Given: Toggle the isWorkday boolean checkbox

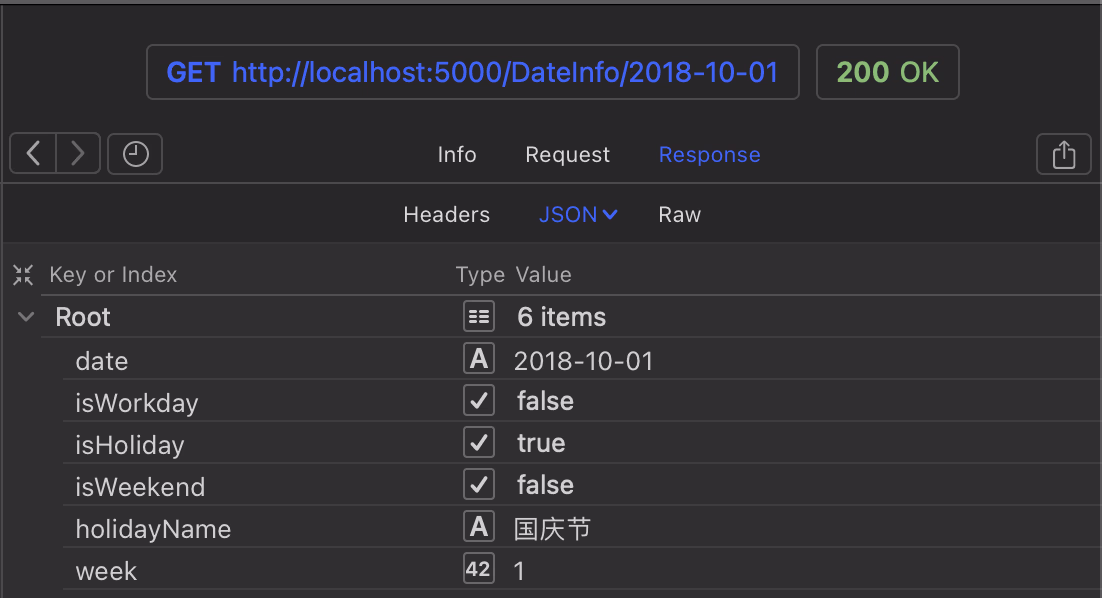Looking at the screenshot, I should pyautogui.click(x=479, y=401).
